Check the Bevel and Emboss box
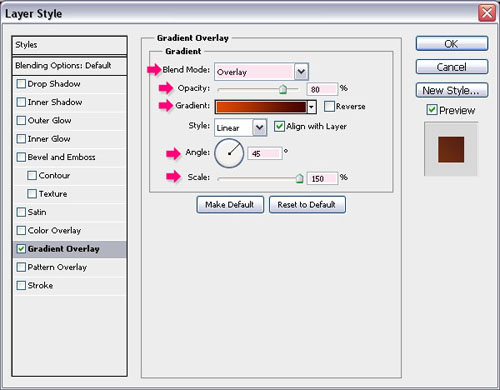500x390 pixels. pyautogui.click(x=21, y=157)
